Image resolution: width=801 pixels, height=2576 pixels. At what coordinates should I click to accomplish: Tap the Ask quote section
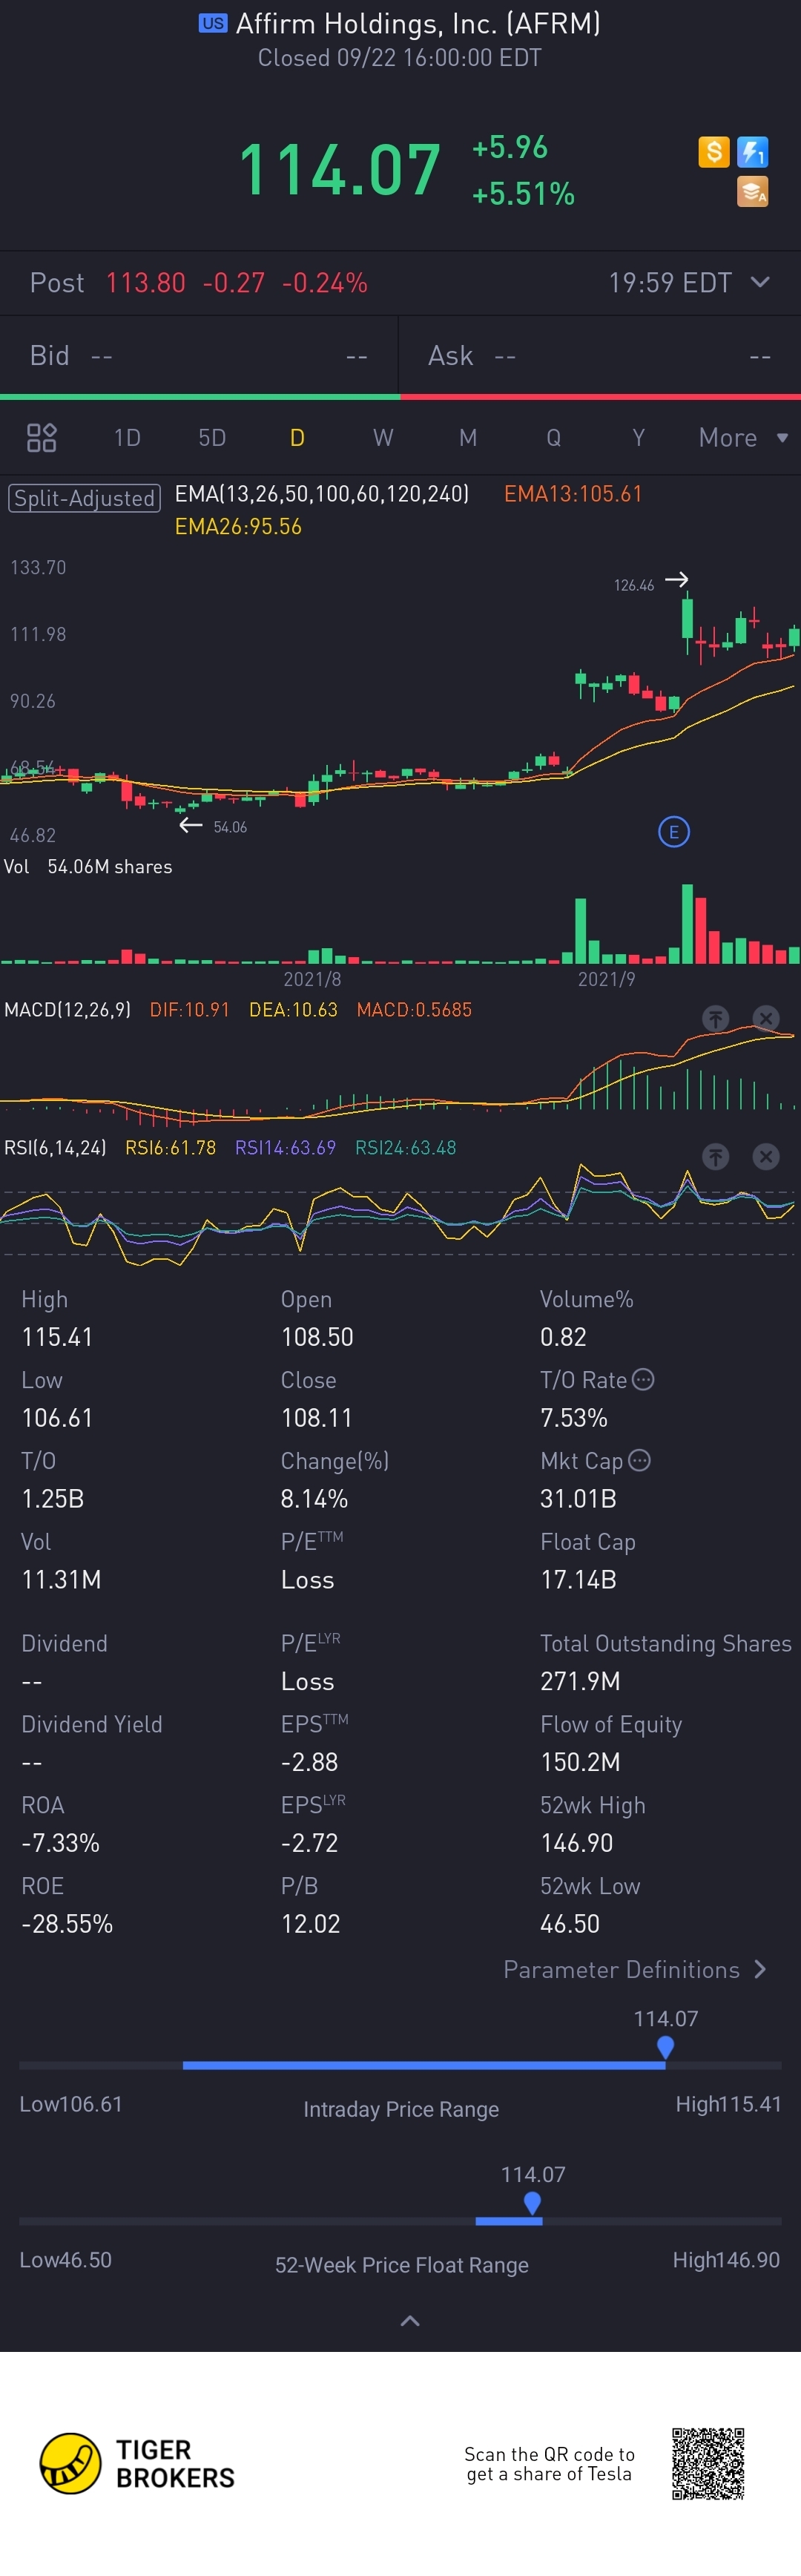tap(600, 356)
